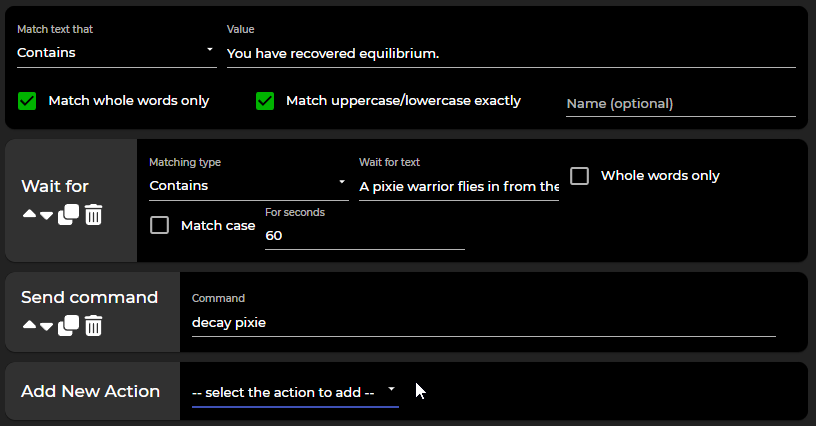This screenshot has height=426, width=816.
Task: Move the Wait for action down
Action: tap(46, 215)
